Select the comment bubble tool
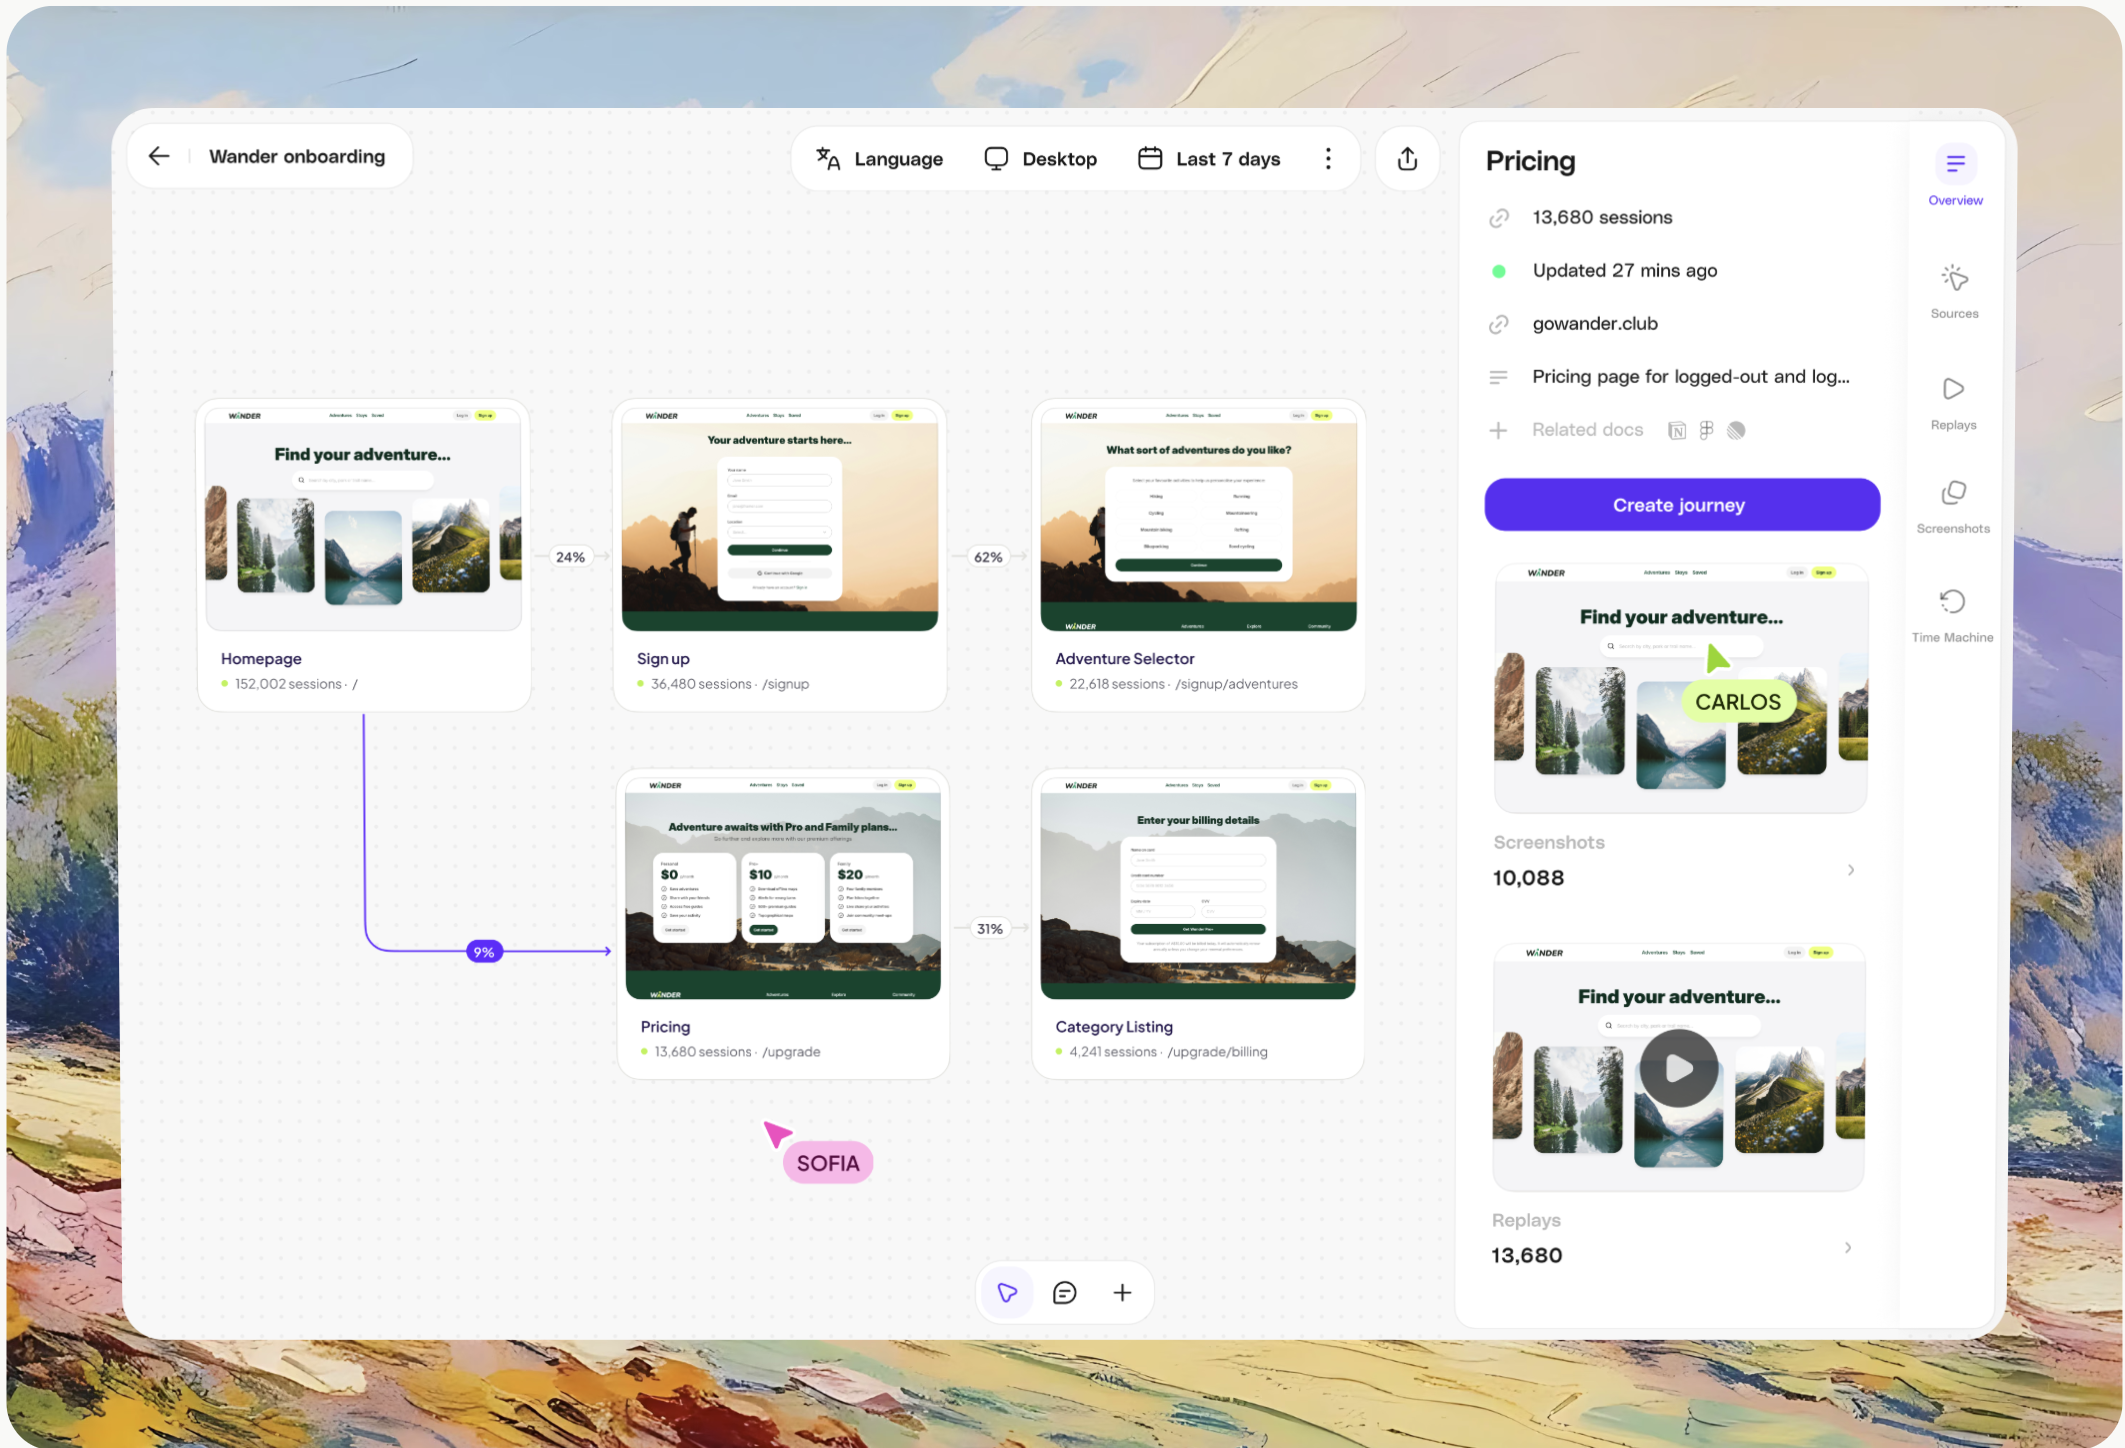Viewport: 2125px width, 1448px height. 1065,1292
